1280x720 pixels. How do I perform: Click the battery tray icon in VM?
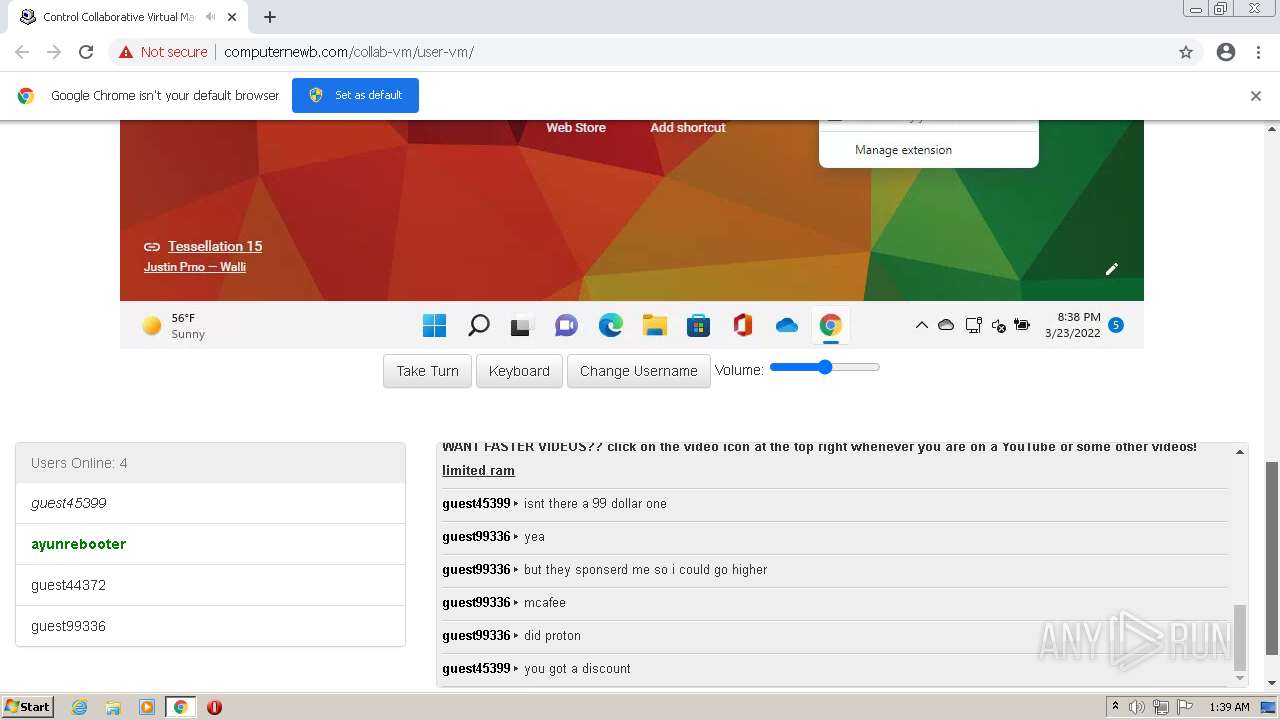[1022, 325]
